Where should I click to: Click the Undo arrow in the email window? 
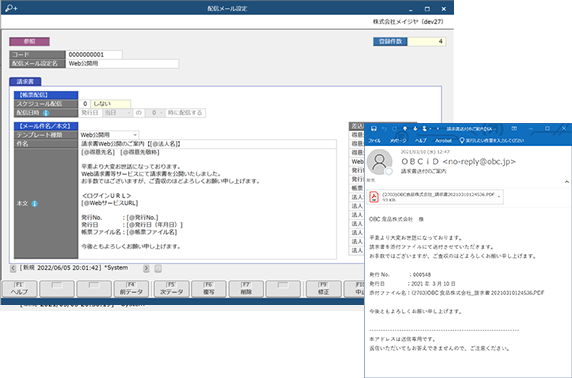(384, 128)
